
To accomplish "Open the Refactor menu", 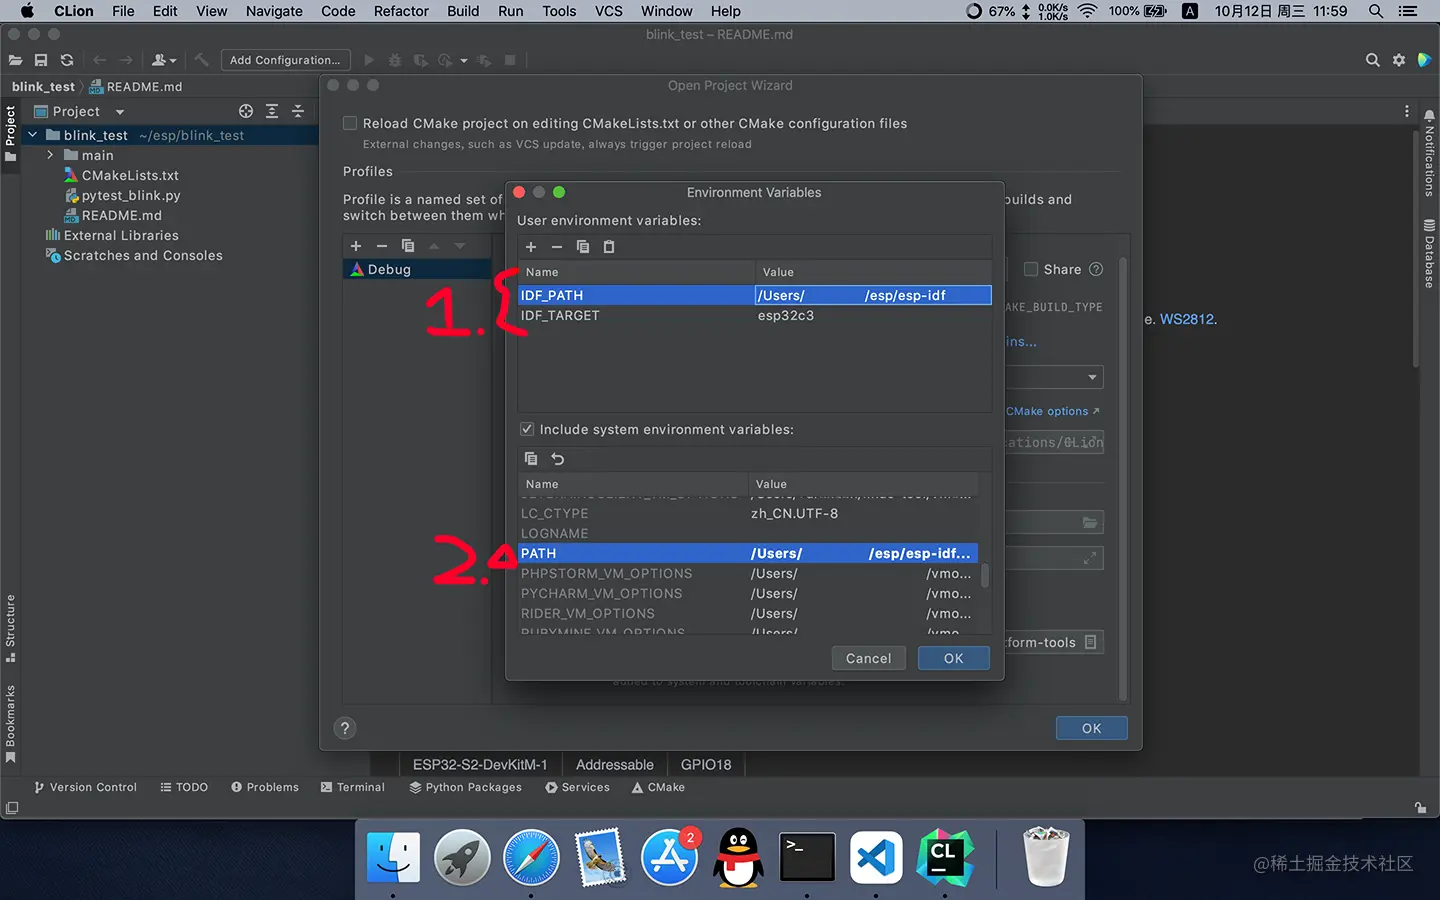I will 401,11.
